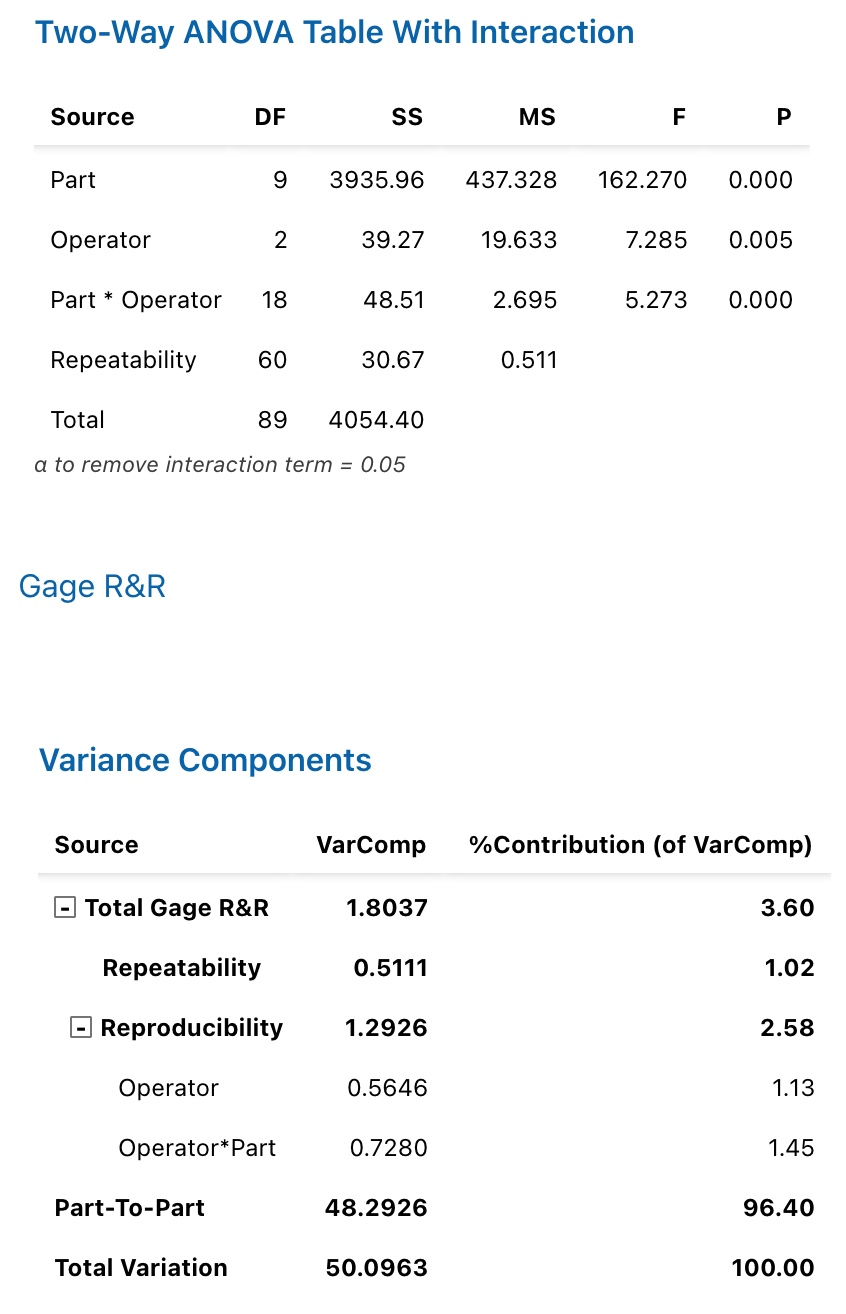Click the DF column header
Viewport: 846px width, 1314px height.
pos(270,117)
